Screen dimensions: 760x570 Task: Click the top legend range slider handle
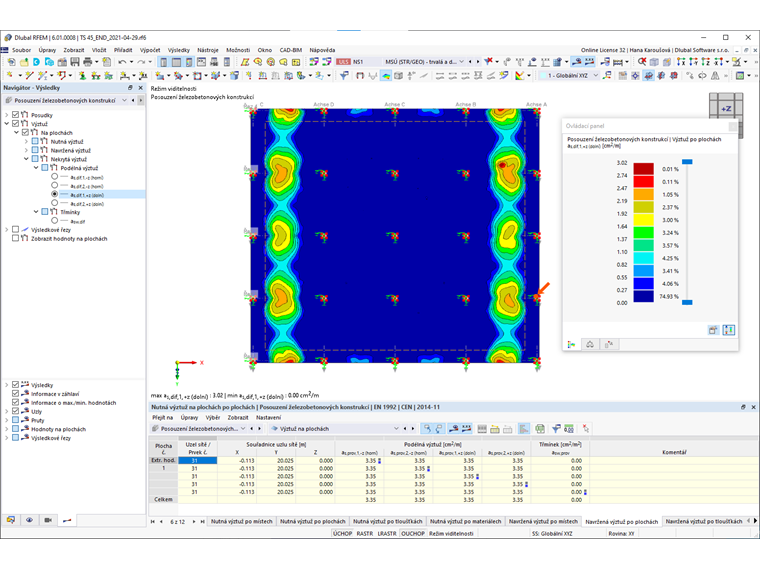click(x=687, y=162)
